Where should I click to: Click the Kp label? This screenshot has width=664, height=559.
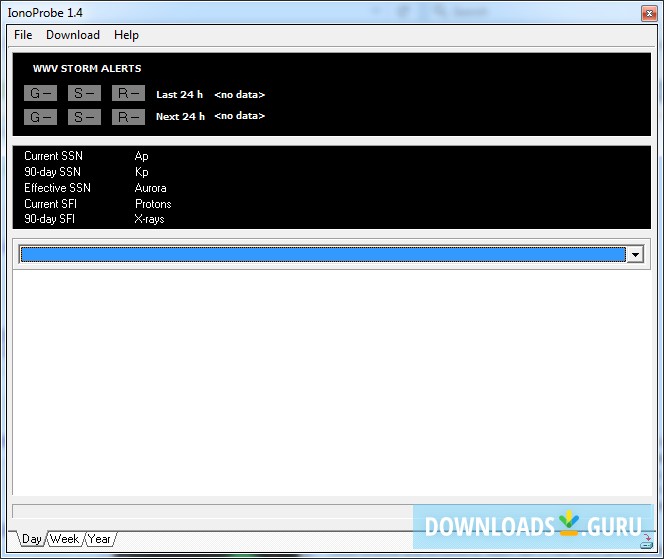click(141, 172)
